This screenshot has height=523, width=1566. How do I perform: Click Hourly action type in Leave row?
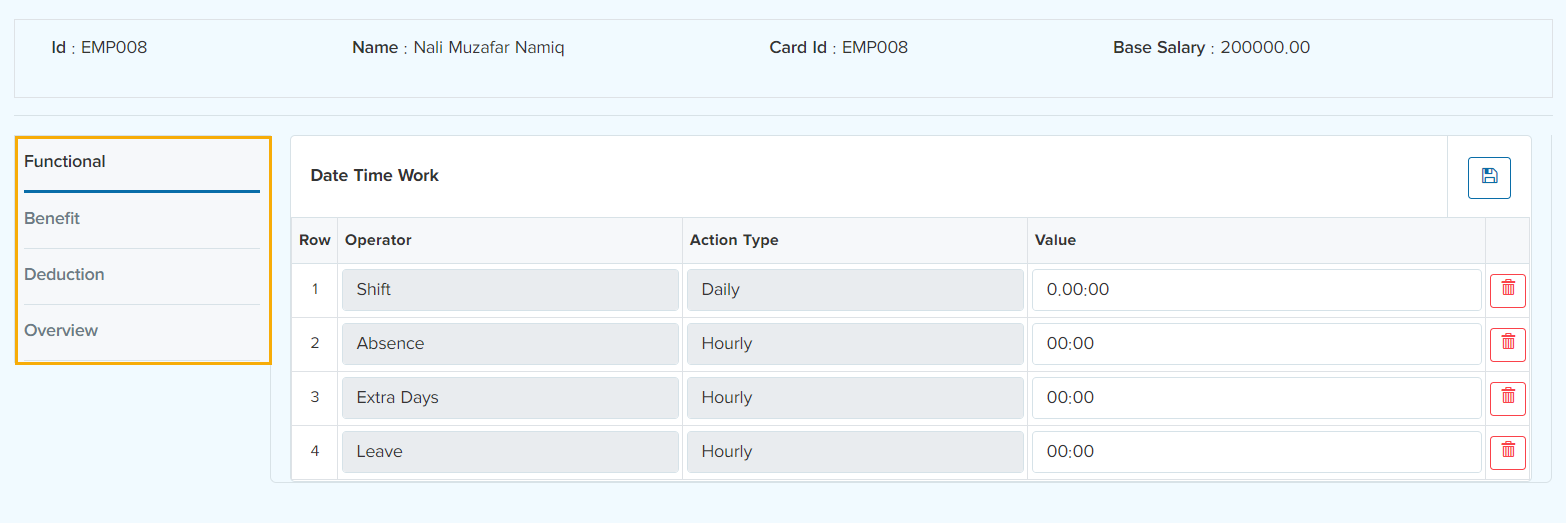tap(855, 452)
